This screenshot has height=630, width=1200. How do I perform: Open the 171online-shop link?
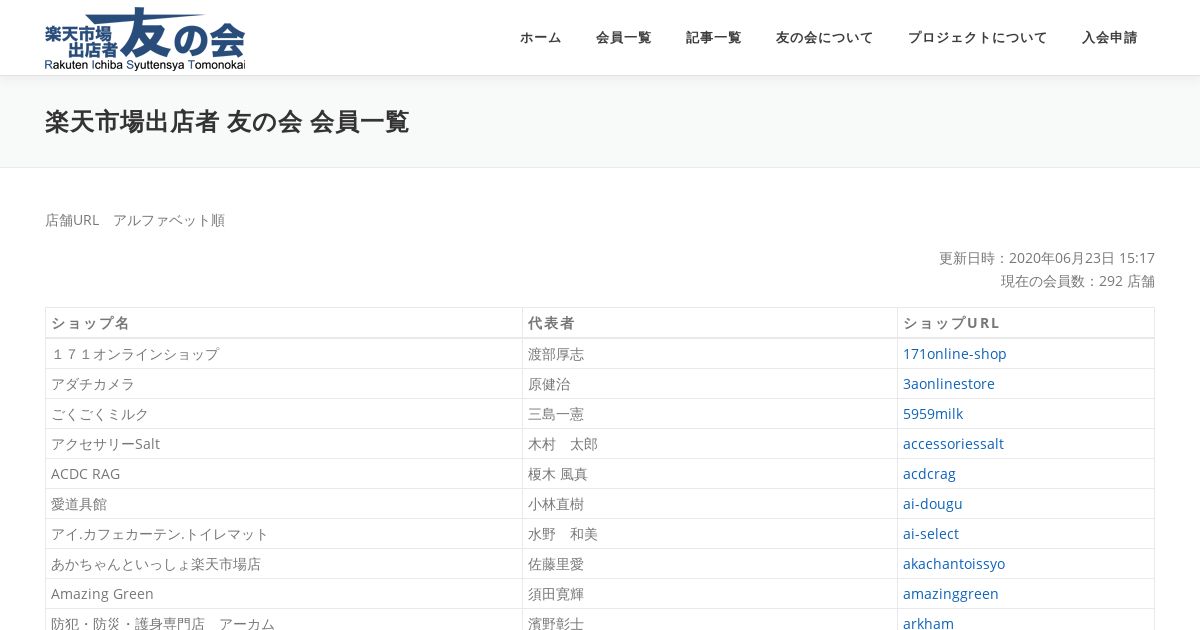954,354
